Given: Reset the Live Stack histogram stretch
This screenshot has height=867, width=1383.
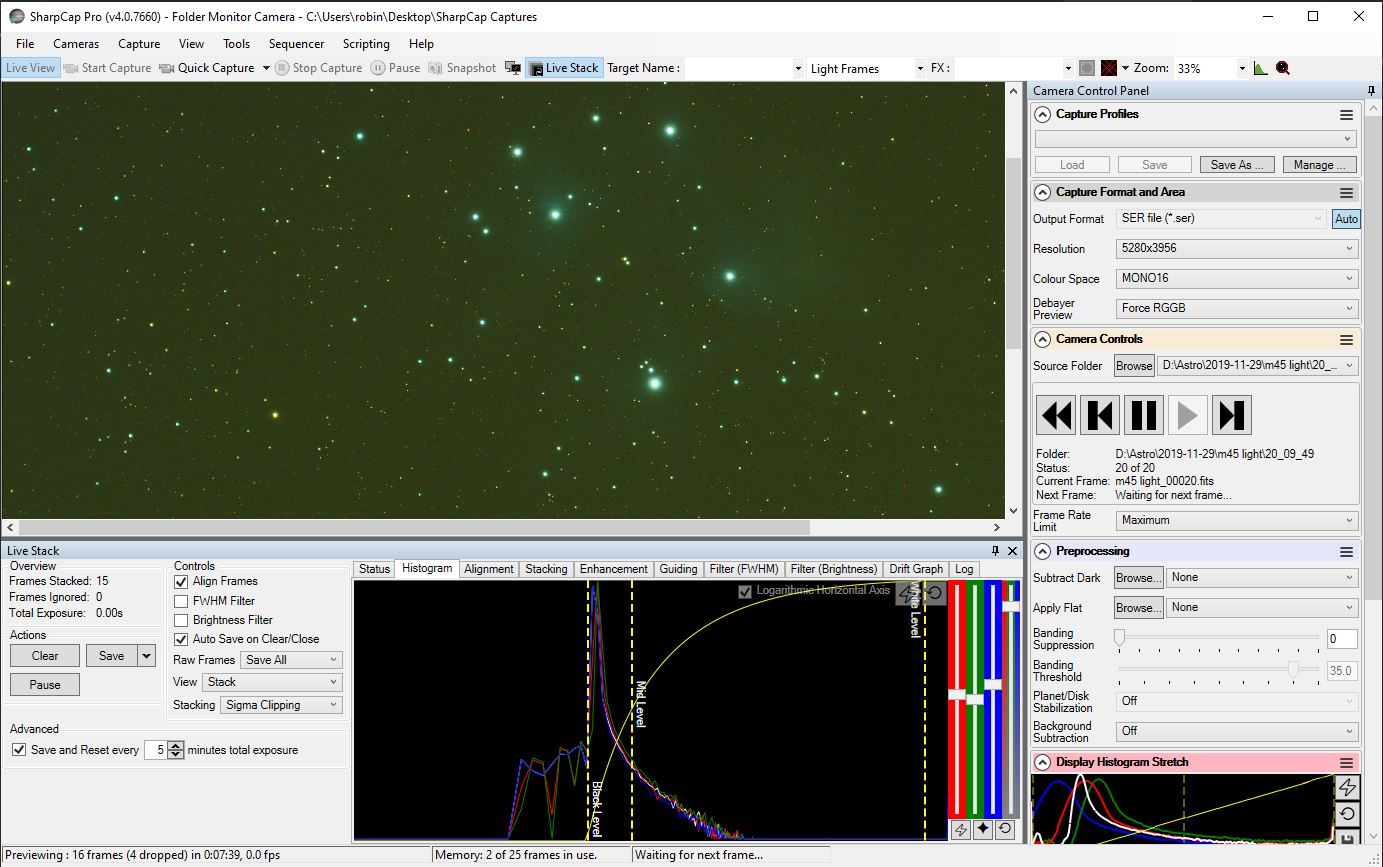Looking at the screenshot, I should [934, 593].
